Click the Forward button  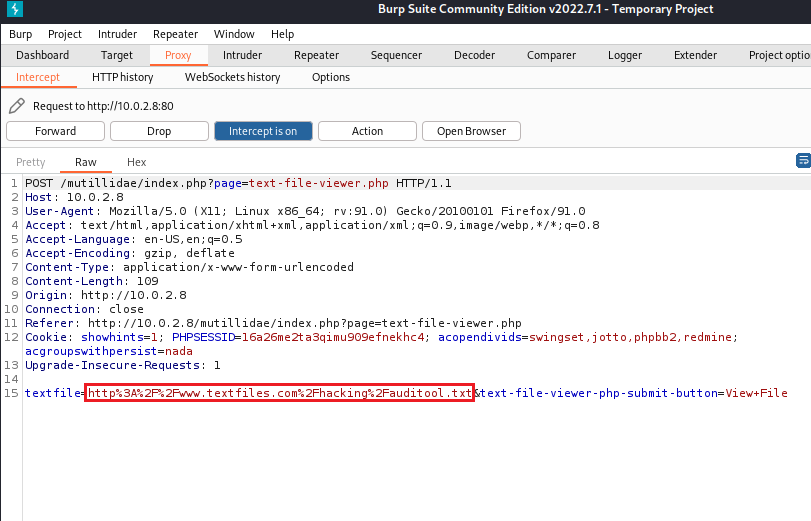(55, 131)
